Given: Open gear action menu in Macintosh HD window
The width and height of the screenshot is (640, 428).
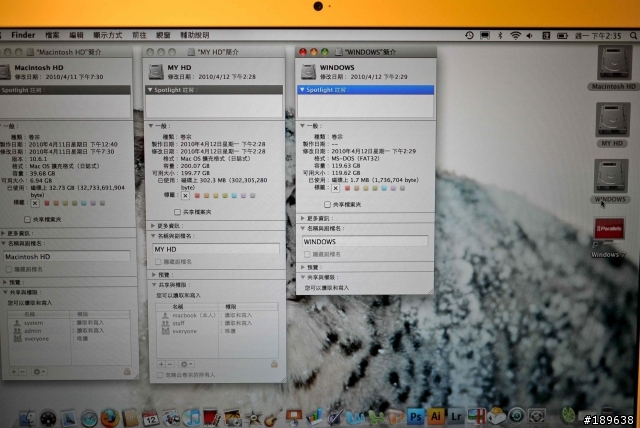Looking at the screenshot, I should (39, 372).
